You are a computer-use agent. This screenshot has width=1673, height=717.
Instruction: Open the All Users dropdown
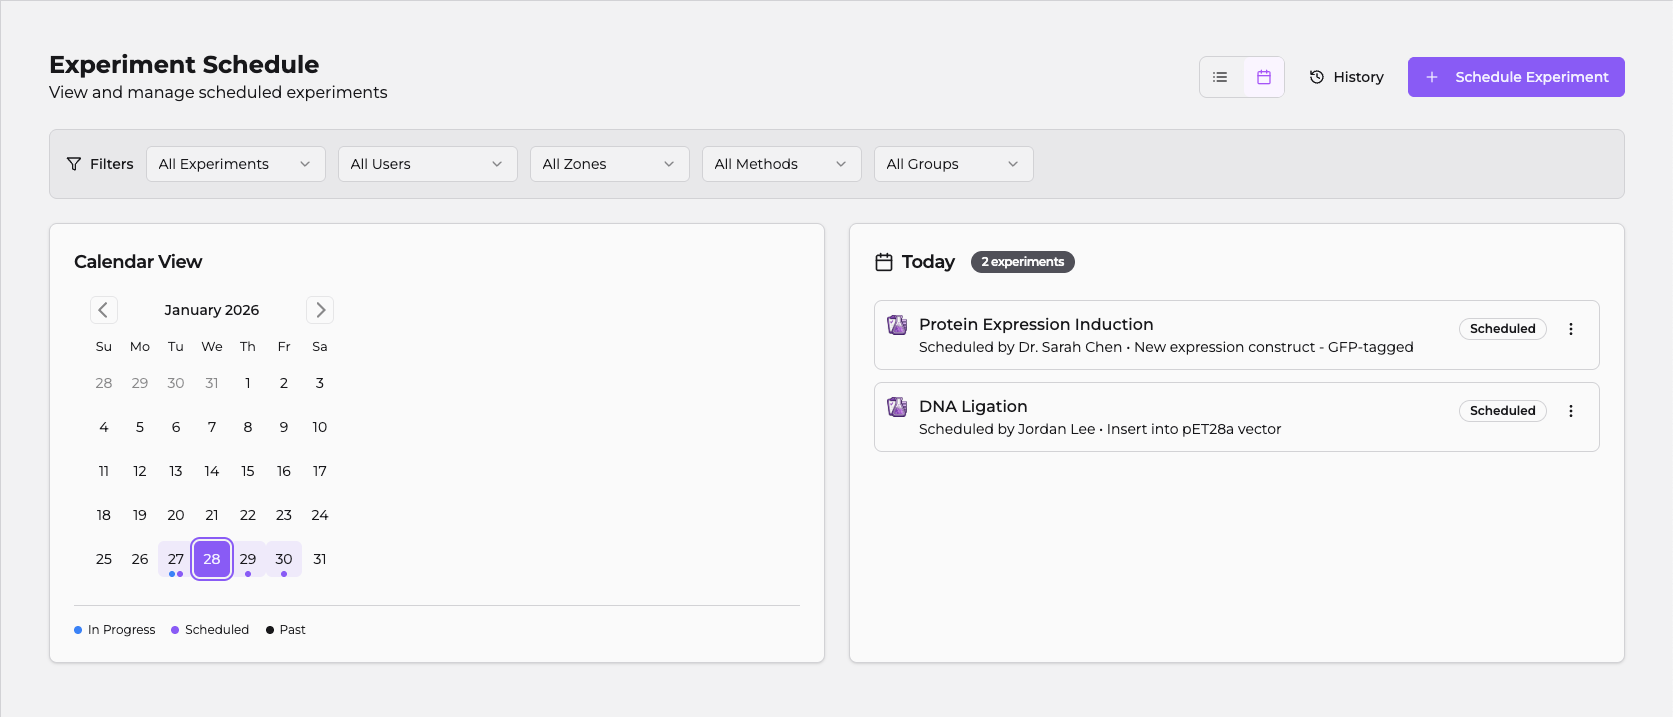428,164
